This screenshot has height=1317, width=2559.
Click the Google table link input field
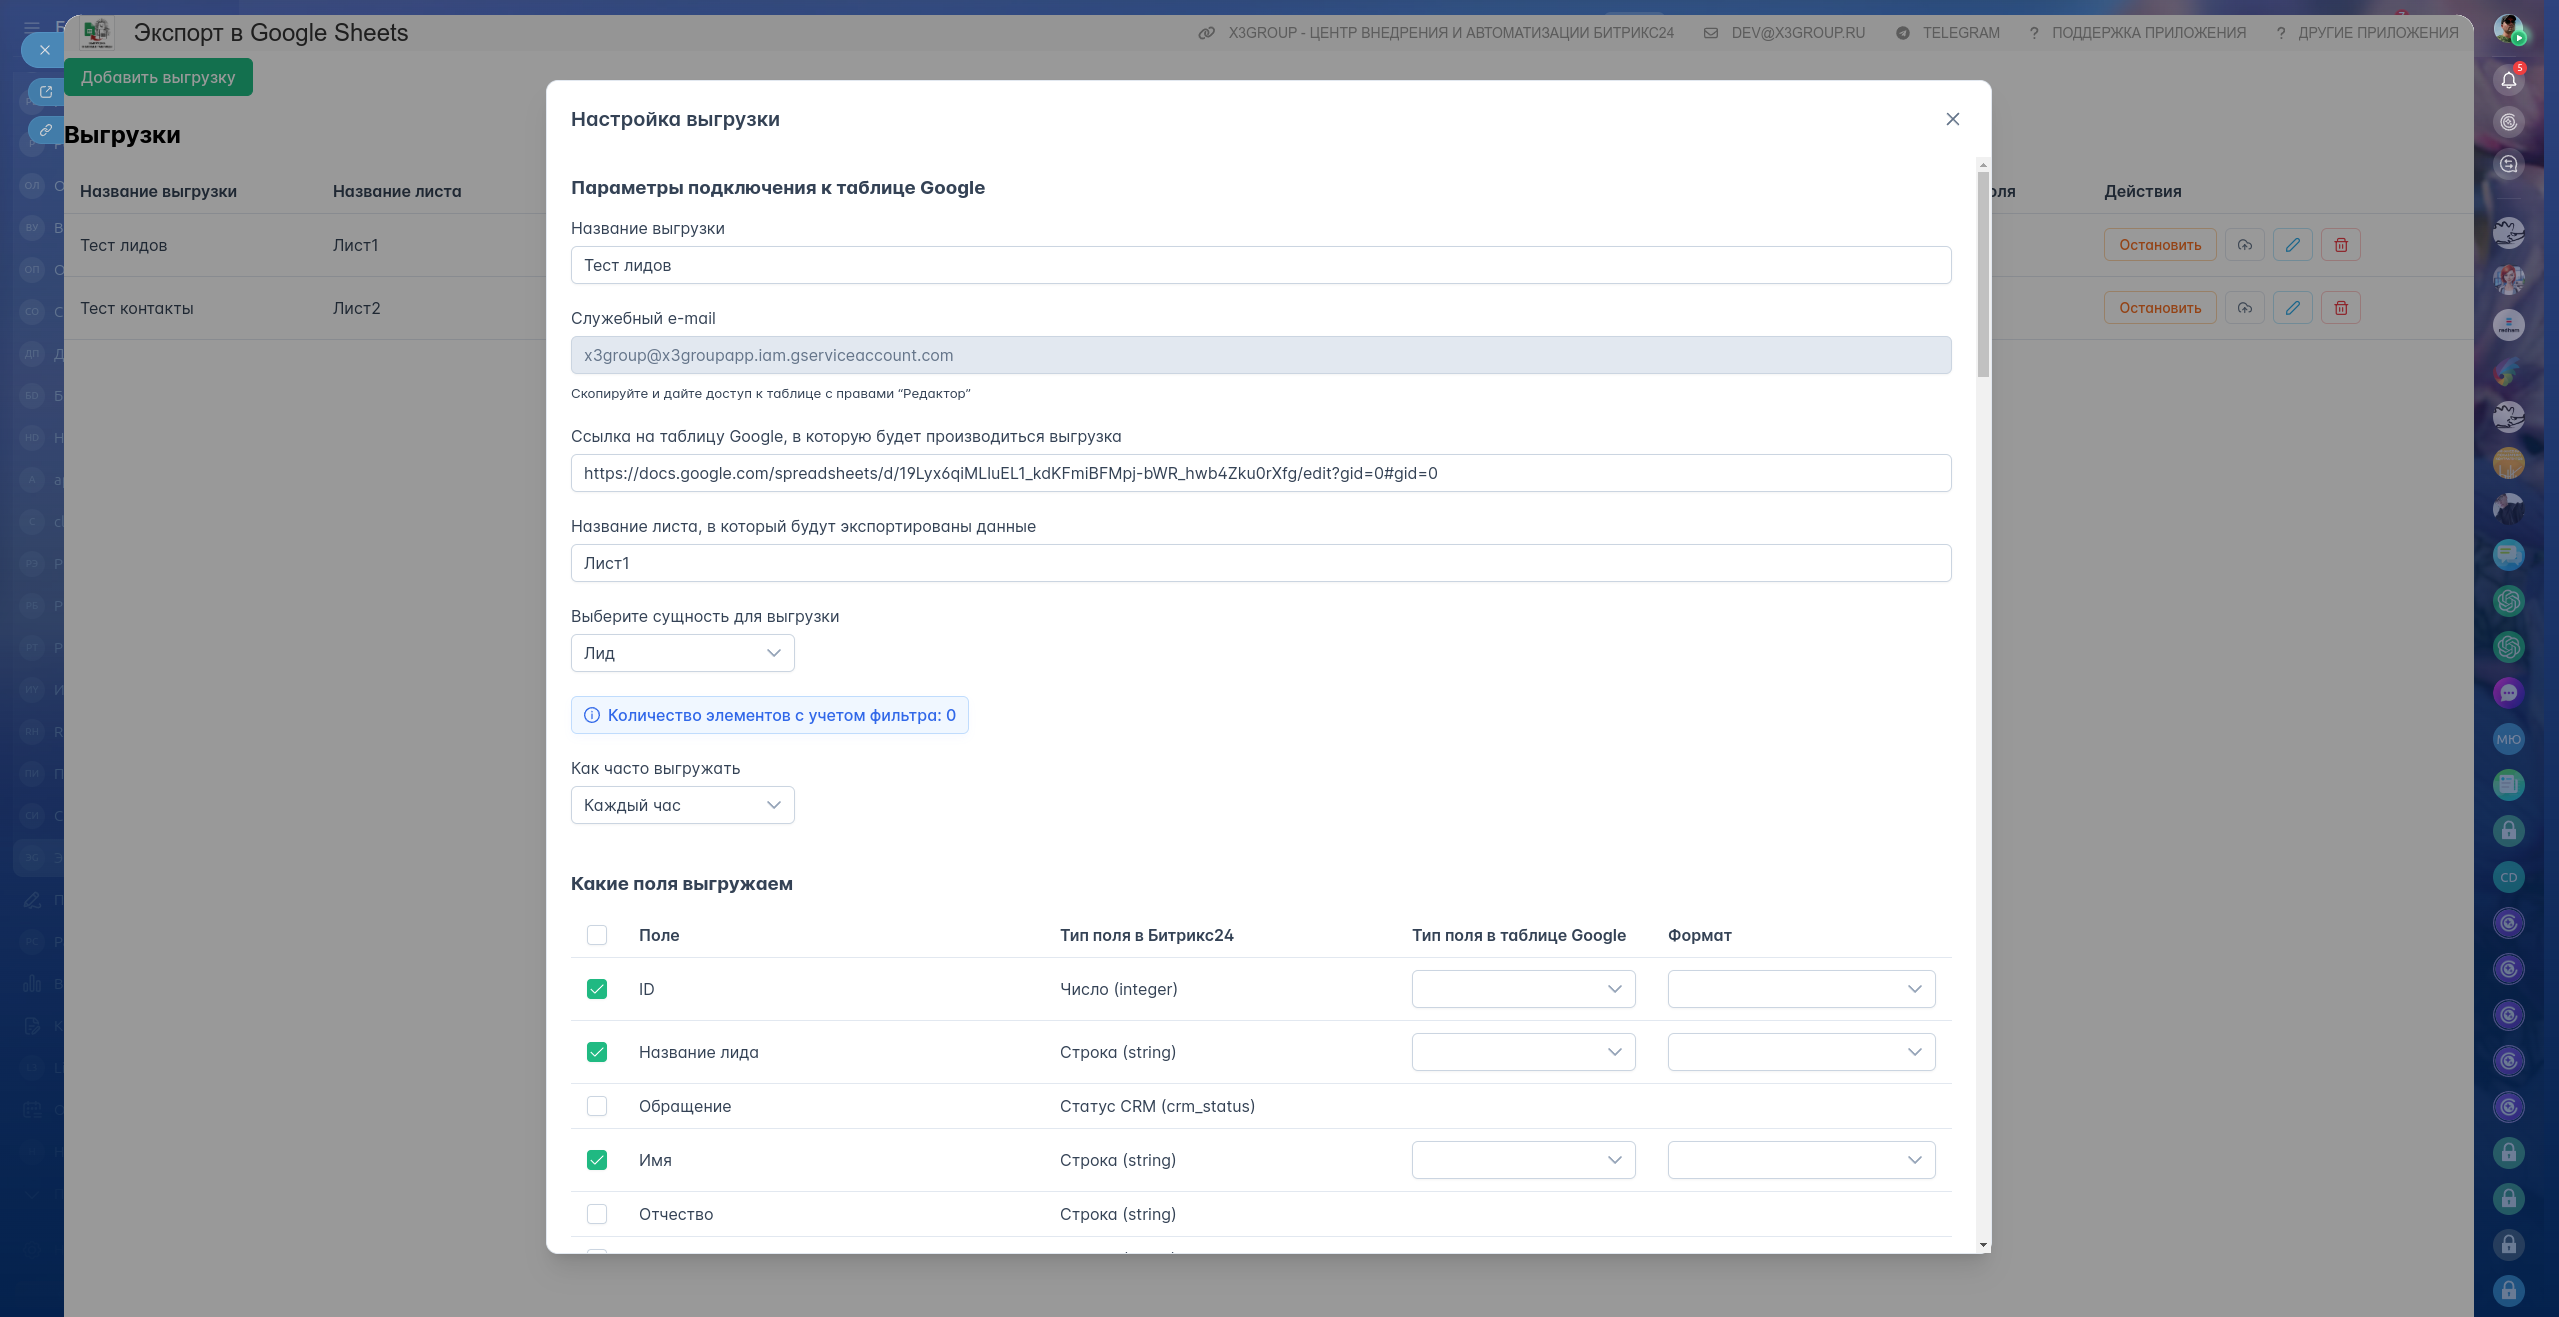click(1260, 473)
